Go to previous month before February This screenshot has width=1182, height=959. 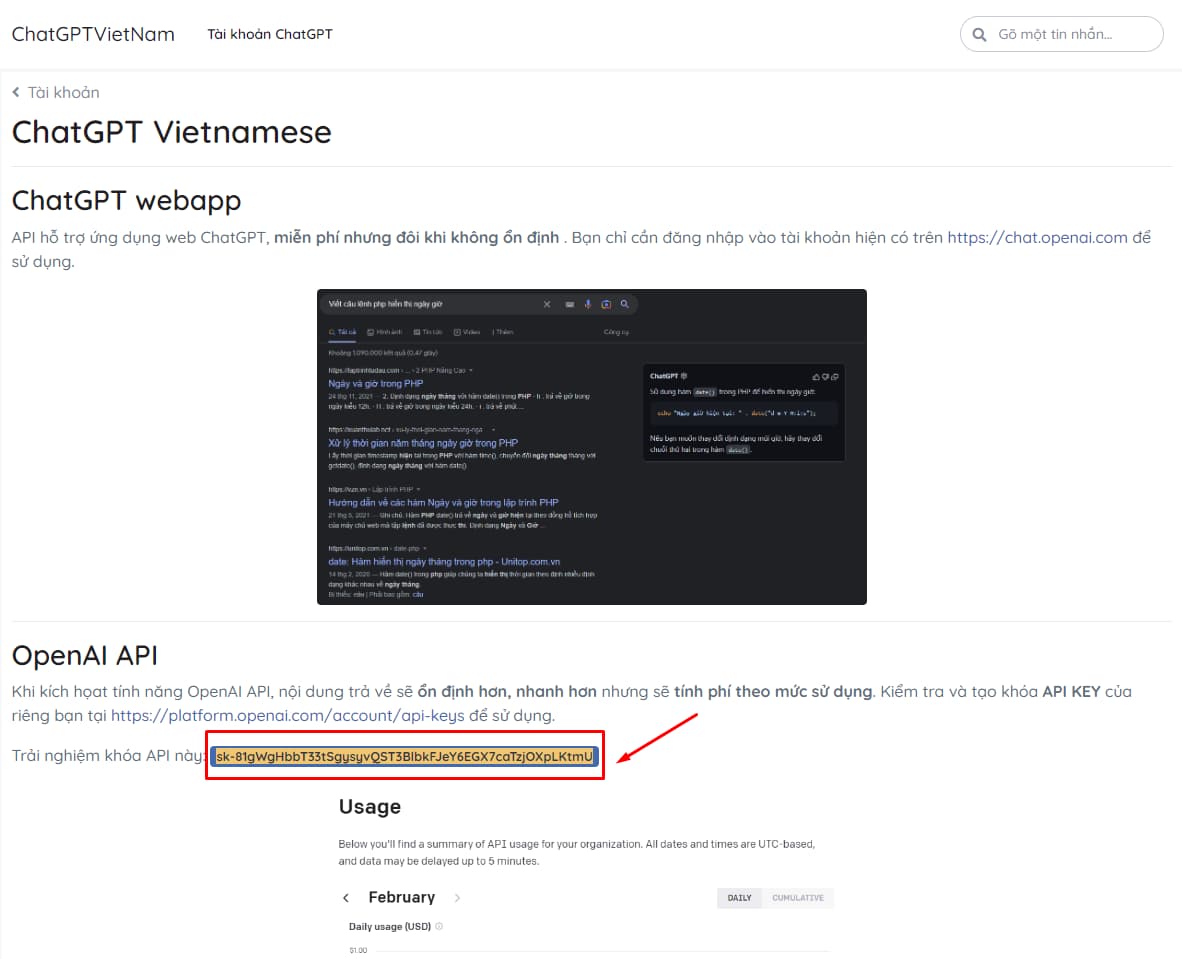[346, 897]
